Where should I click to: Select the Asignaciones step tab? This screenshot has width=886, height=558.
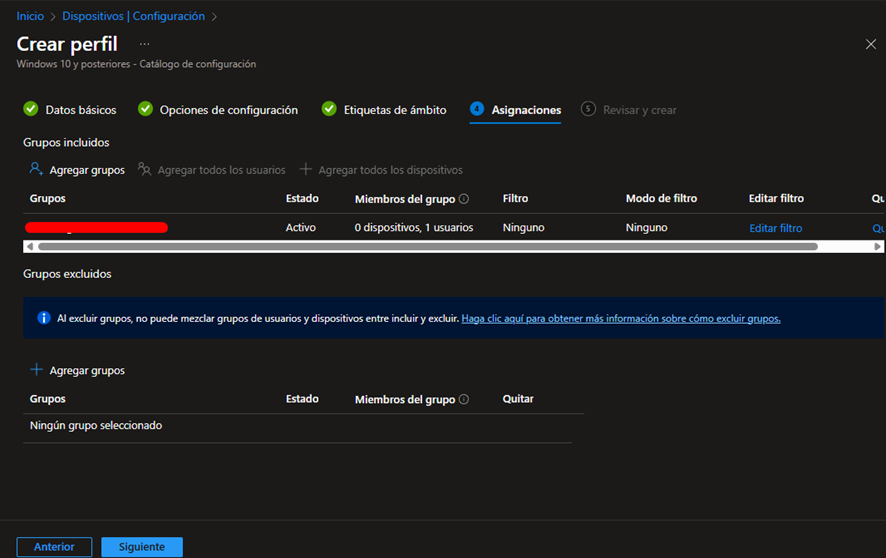[526, 110]
